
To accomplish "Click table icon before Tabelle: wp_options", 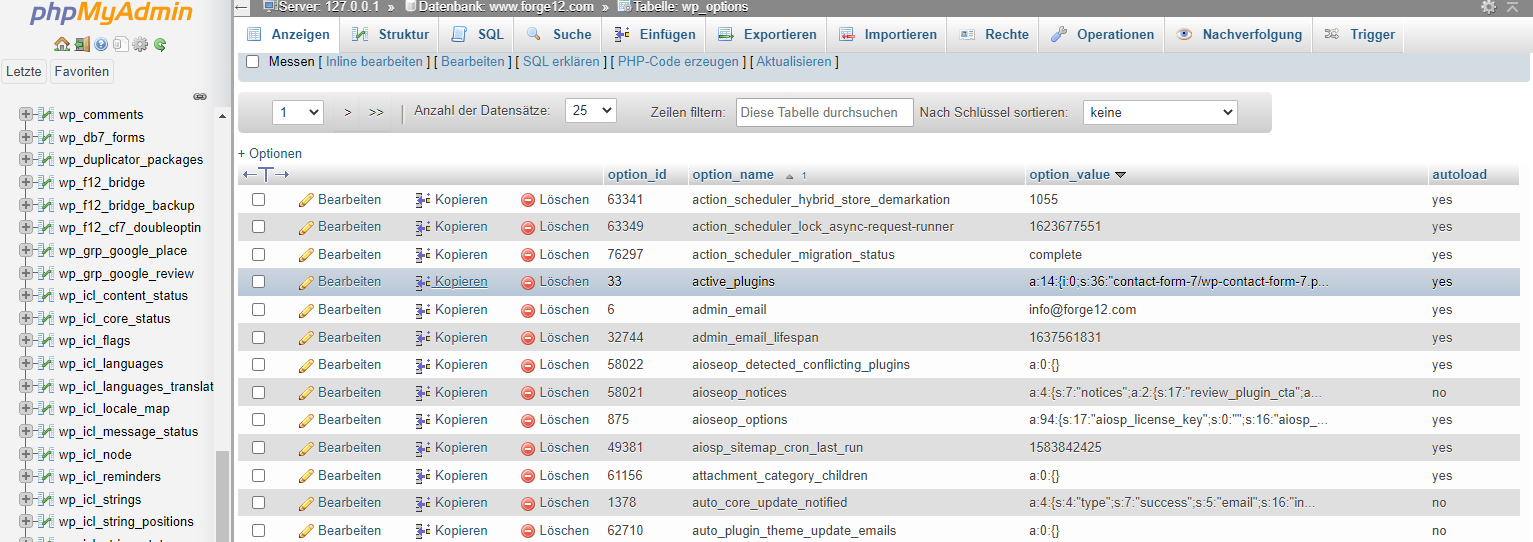I will pyautogui.click(x=625, y=6).
